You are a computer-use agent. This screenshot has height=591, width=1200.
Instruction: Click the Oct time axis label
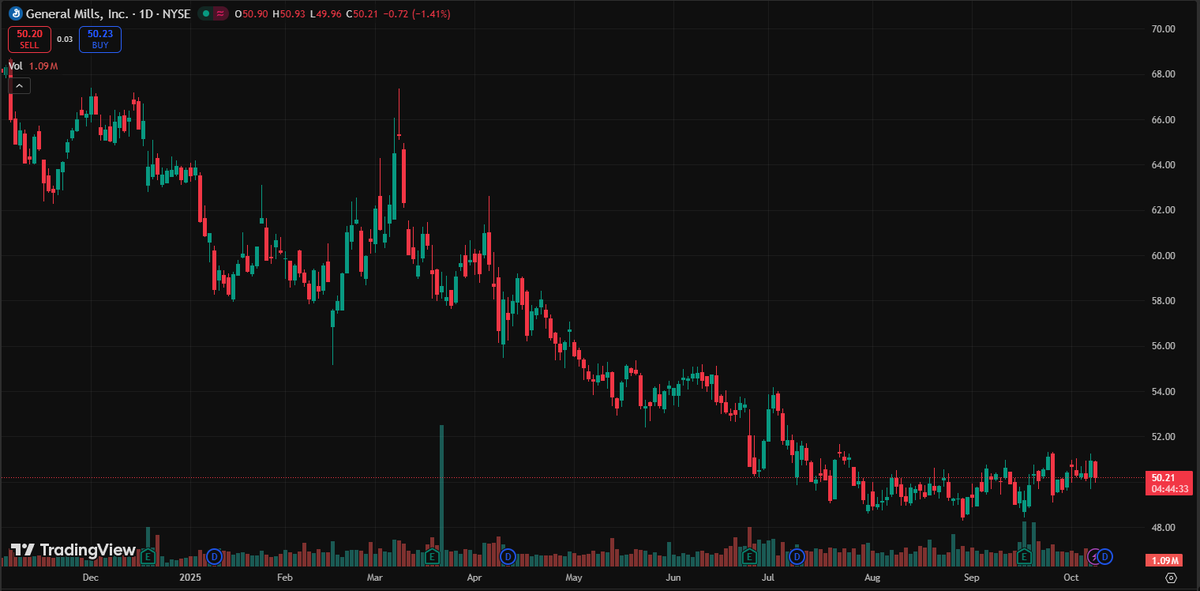click(x=1071, y=578)
